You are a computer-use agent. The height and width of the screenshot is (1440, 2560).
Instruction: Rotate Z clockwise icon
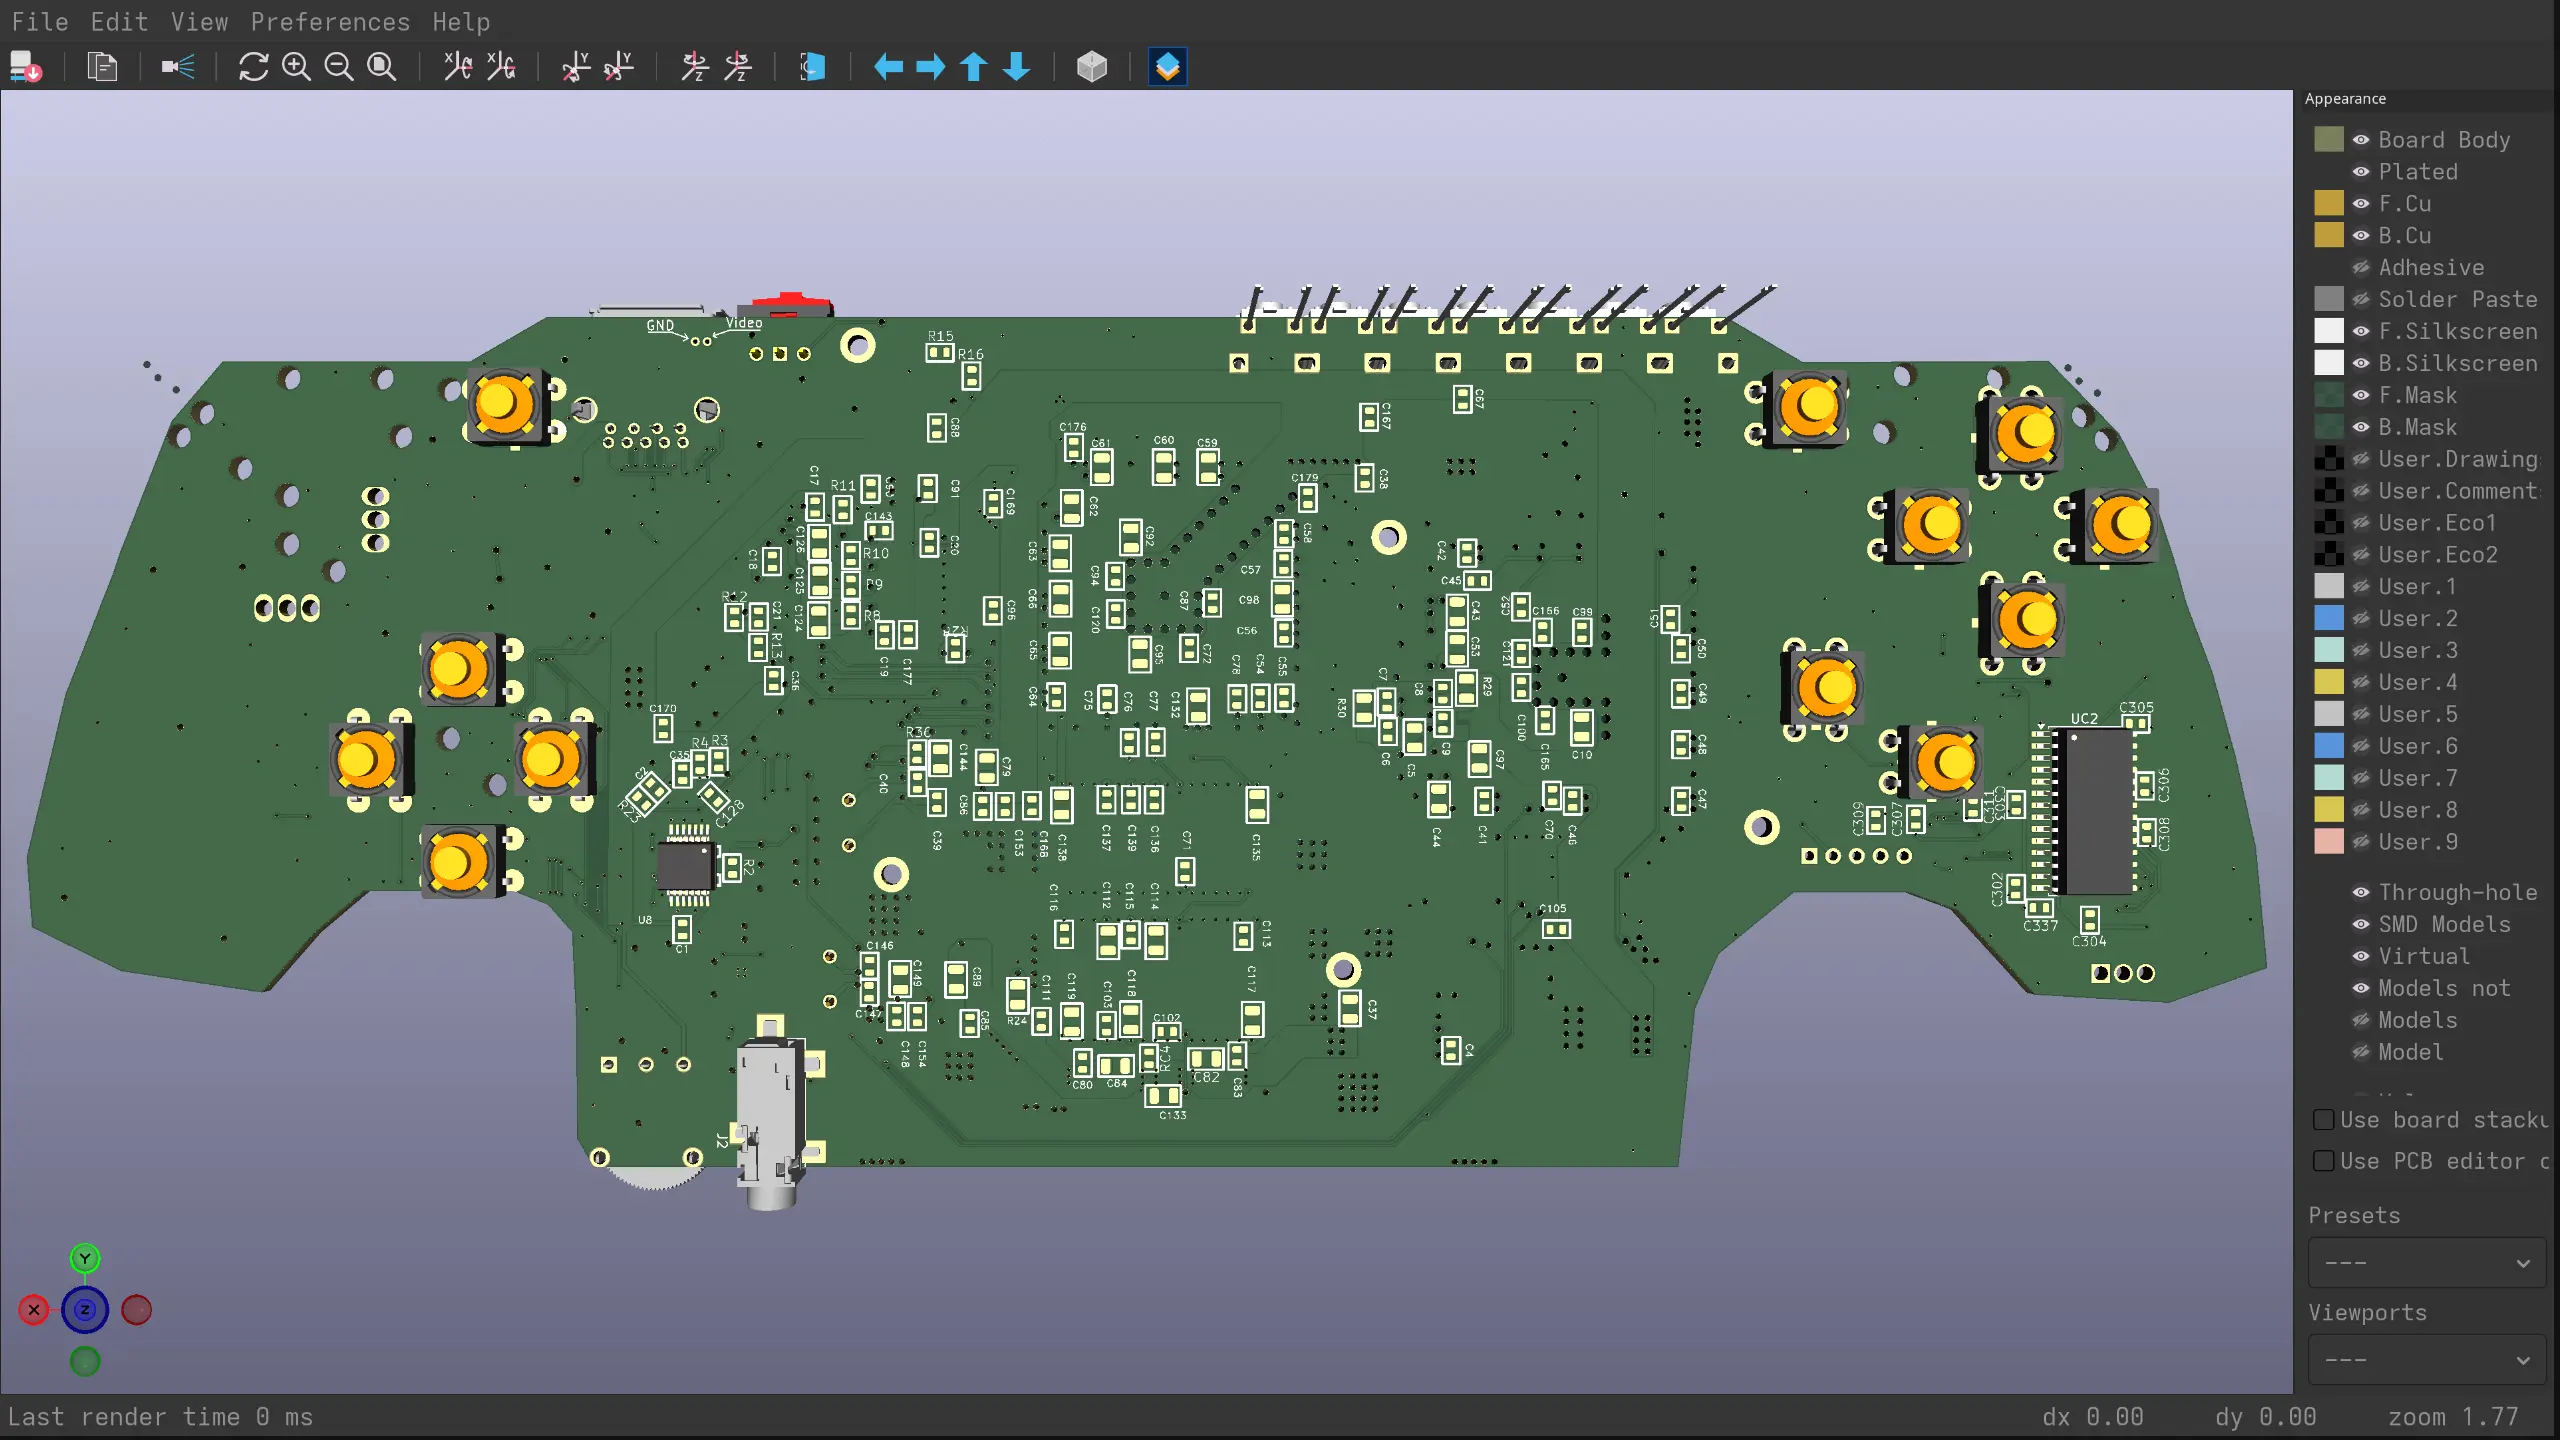point(695,67)
